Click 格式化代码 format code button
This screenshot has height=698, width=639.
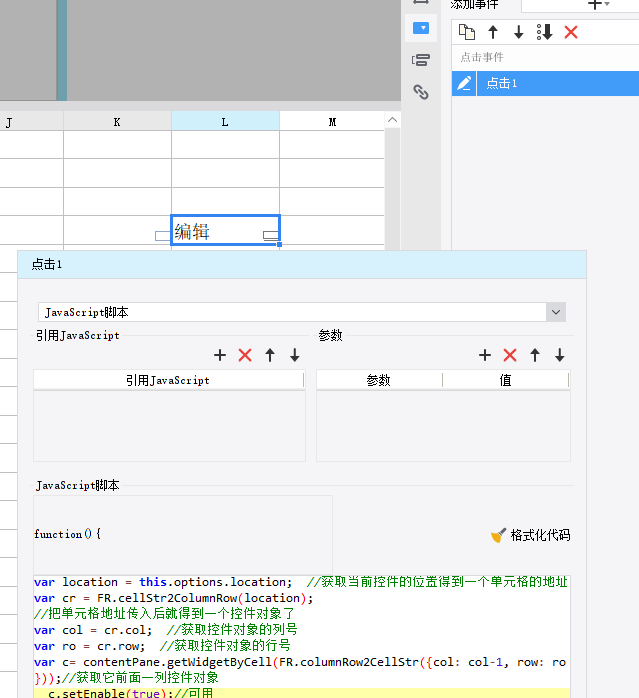(x=530, y=535)
